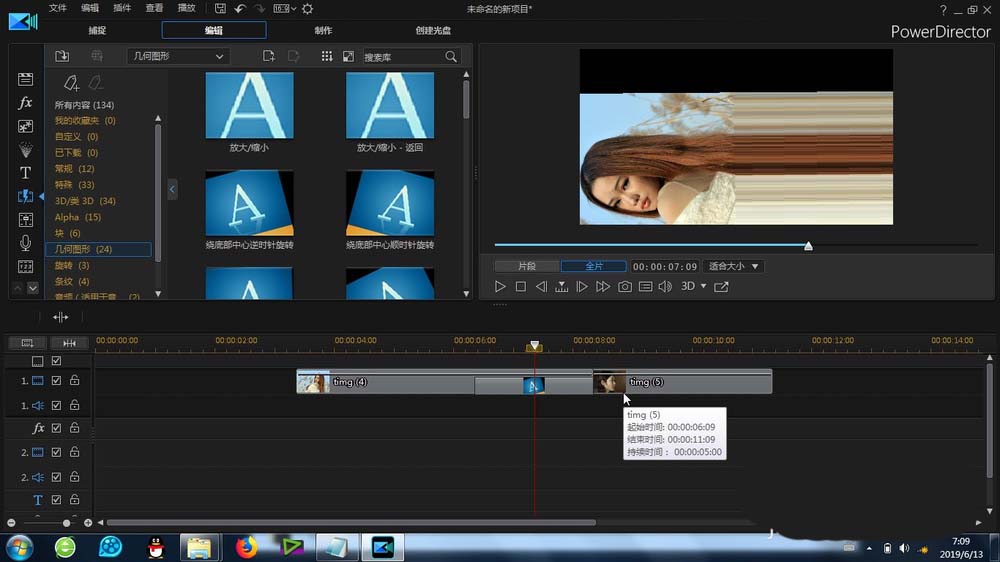Click the Particle Room icon in sidebar
Image resolution: width=1000 pixels, height=562 pixels.
pyautogui.click(x=26, y=150)
